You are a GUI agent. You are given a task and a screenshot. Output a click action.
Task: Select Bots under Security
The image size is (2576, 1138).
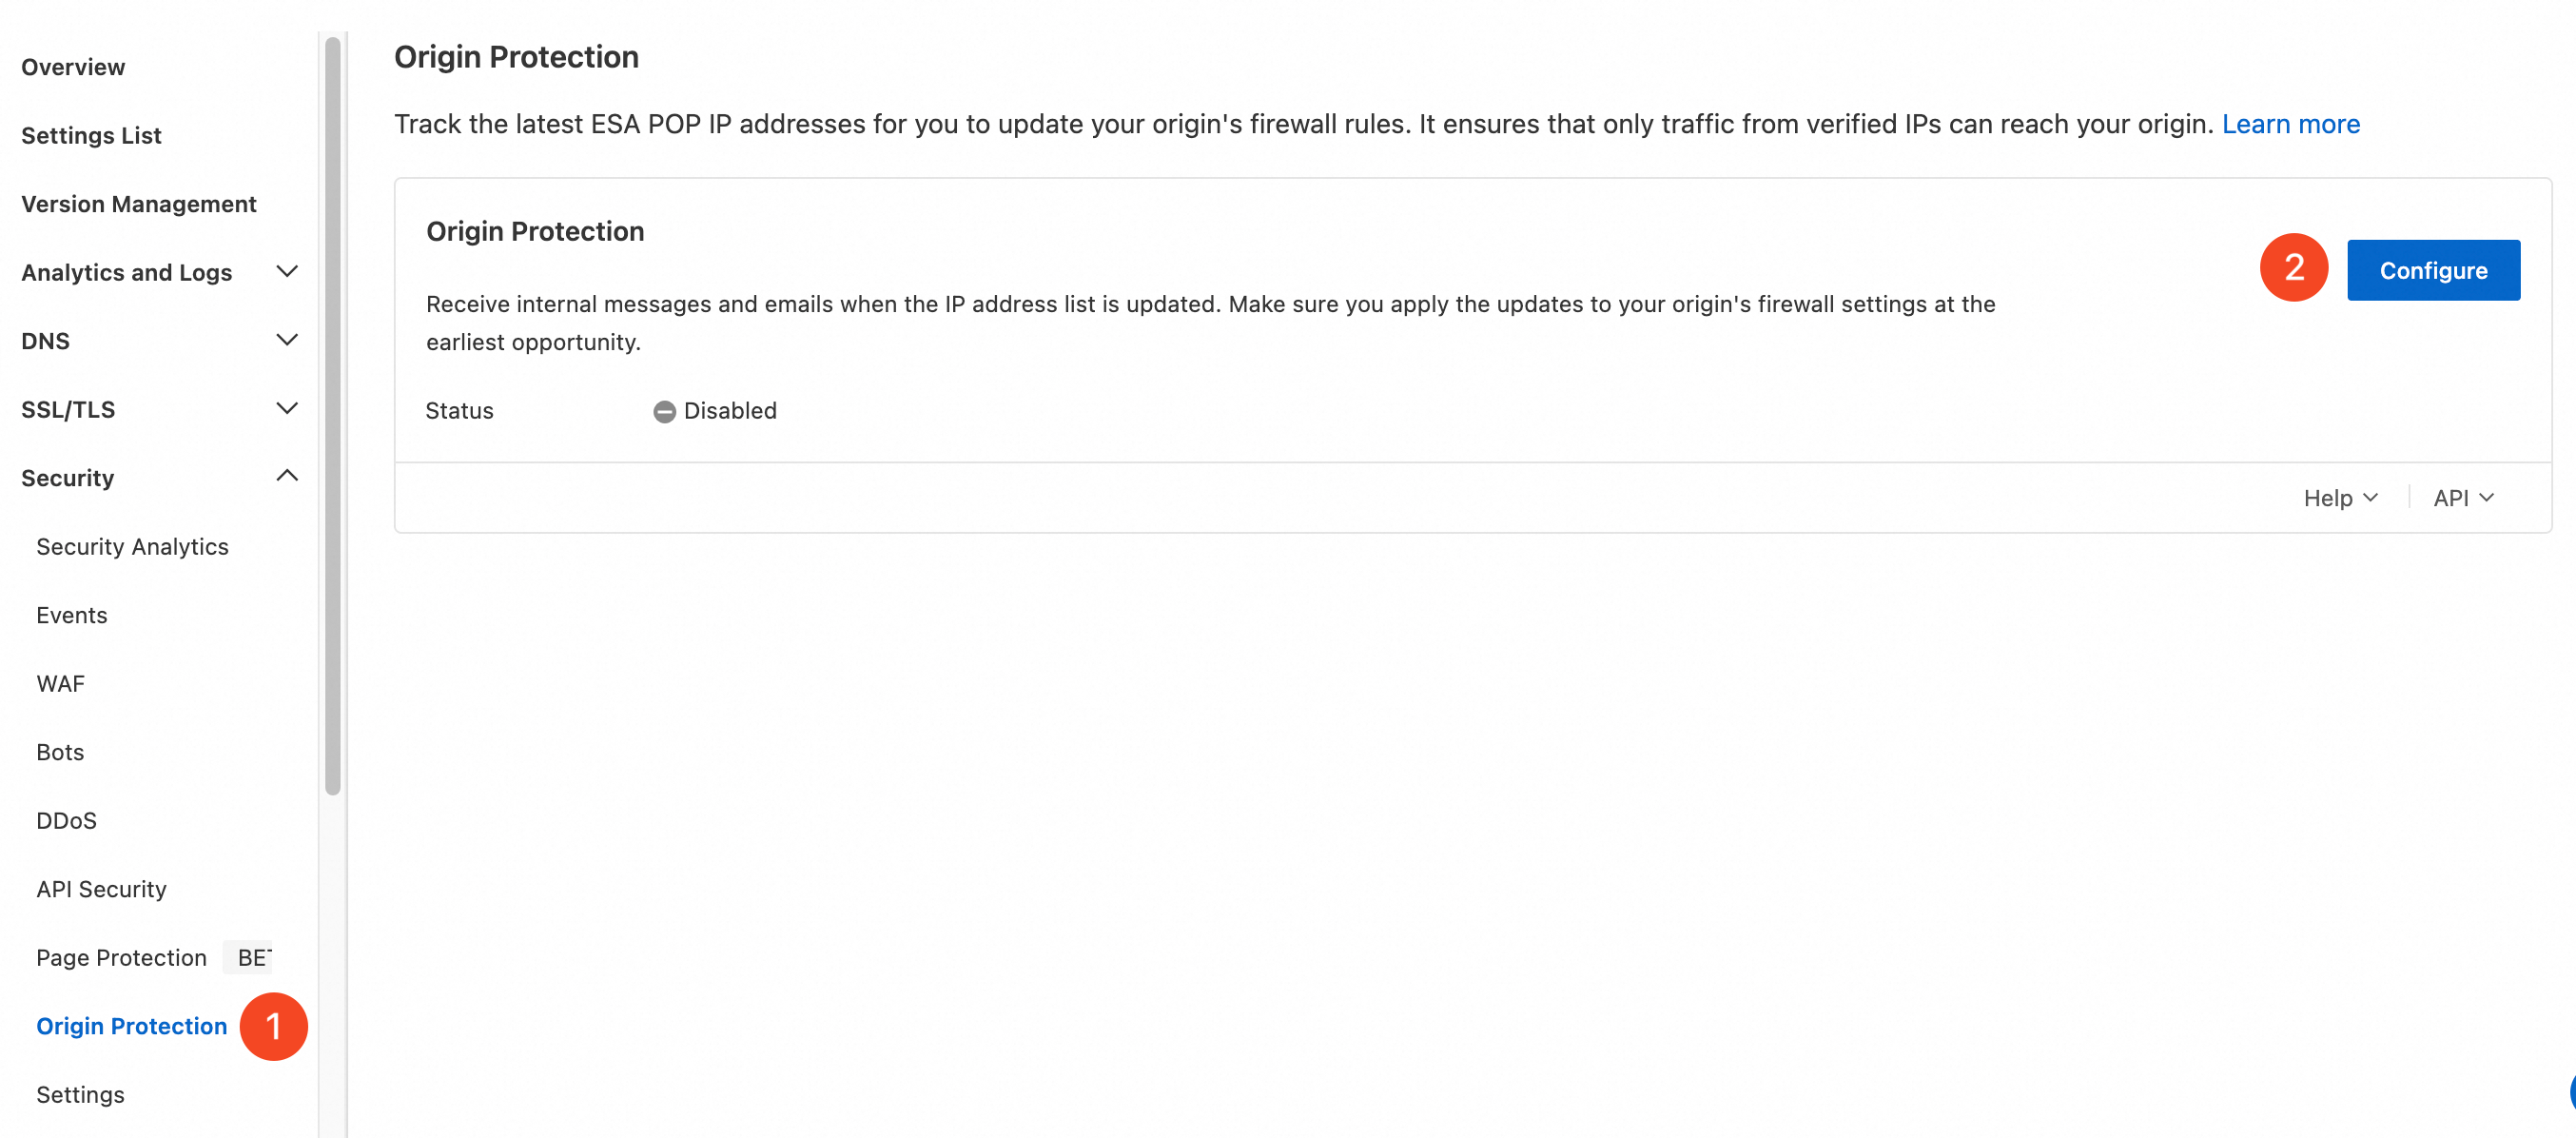[60, 752]
